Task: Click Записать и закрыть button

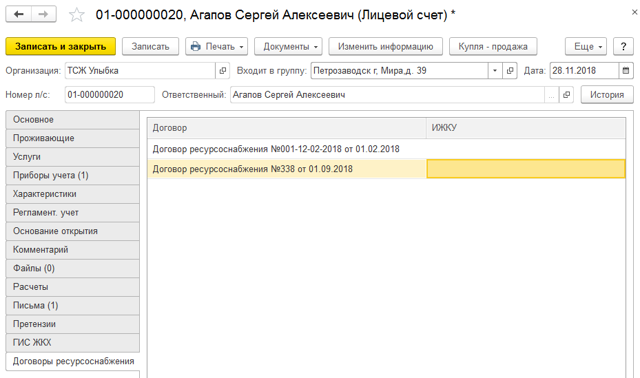Action: pos(60,47)
